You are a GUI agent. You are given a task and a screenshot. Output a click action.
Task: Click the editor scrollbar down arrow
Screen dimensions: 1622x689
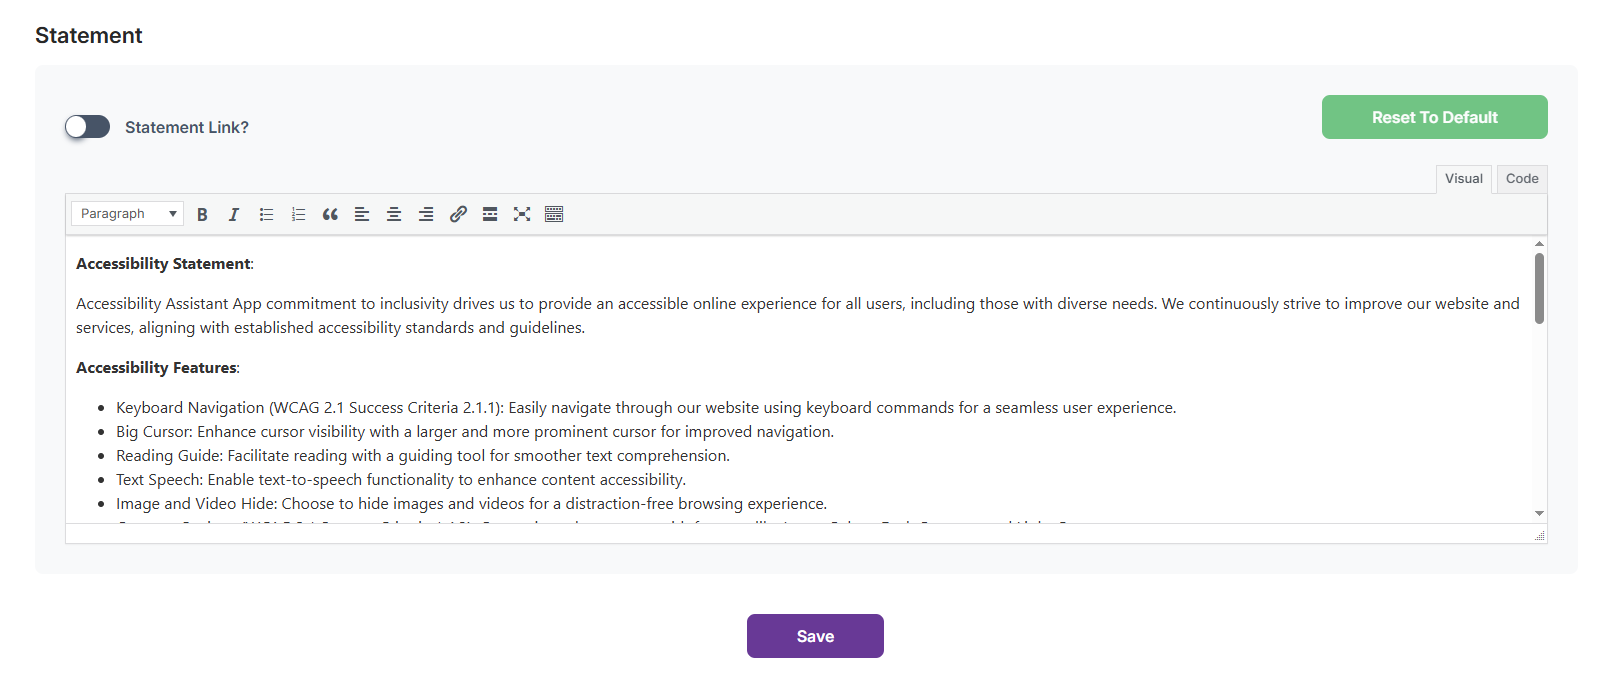click(1539, 513)
